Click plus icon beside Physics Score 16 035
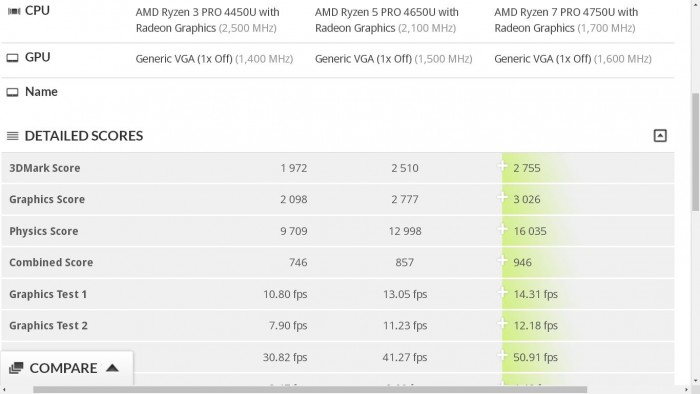The width and height of the screenshot is (700, 394). coord(503,229)
